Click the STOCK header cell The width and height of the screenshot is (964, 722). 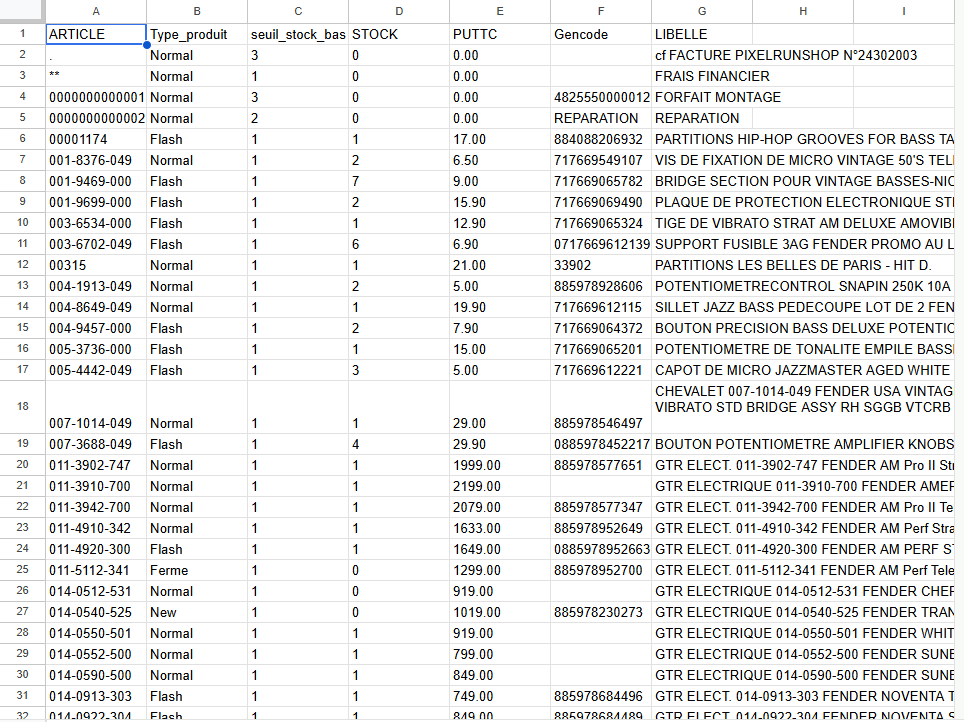398,34
